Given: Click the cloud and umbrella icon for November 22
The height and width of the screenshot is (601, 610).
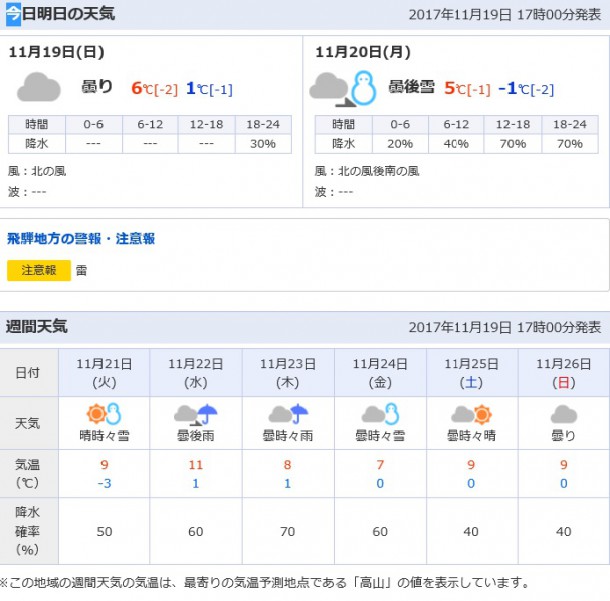Looking at the screenshot, I should pyautogui.click(x=195, y=414).
